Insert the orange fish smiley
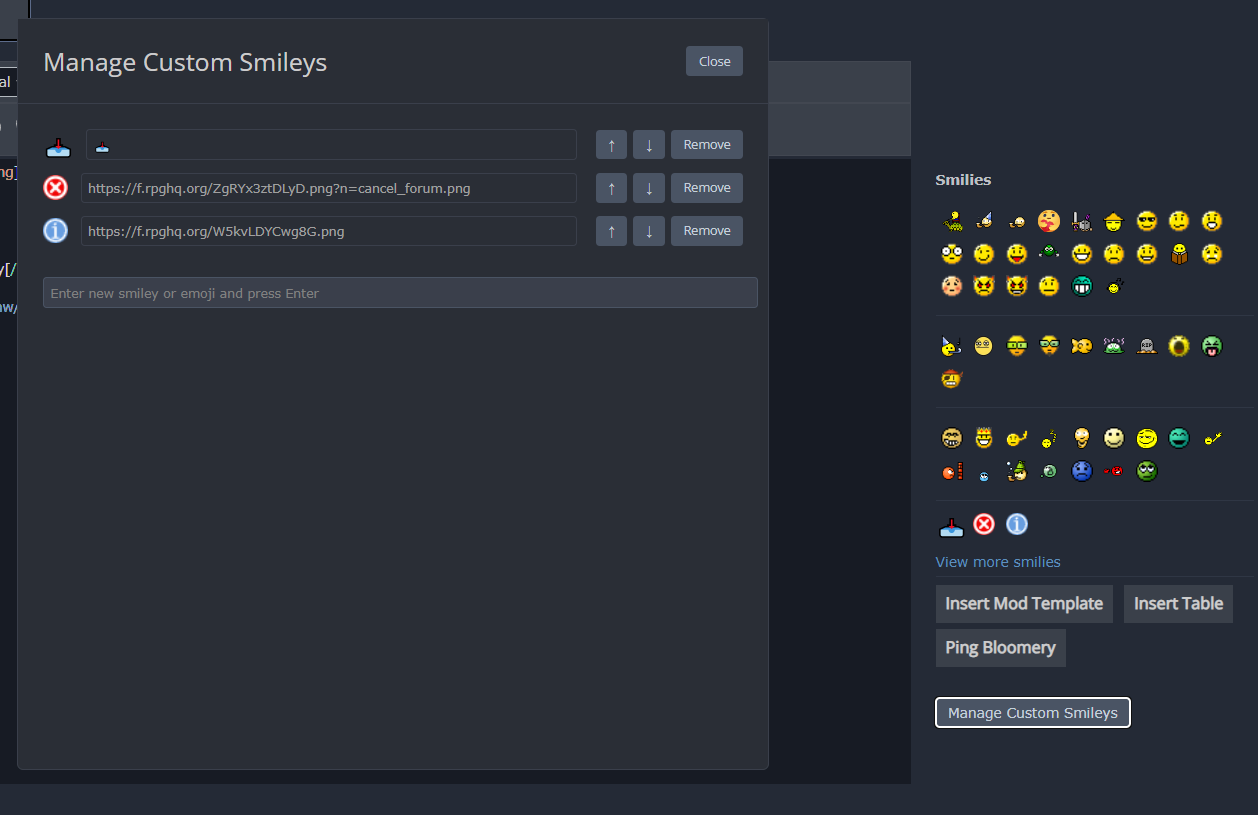The height and width of the screenshot is (815, 1258). 1082,347
